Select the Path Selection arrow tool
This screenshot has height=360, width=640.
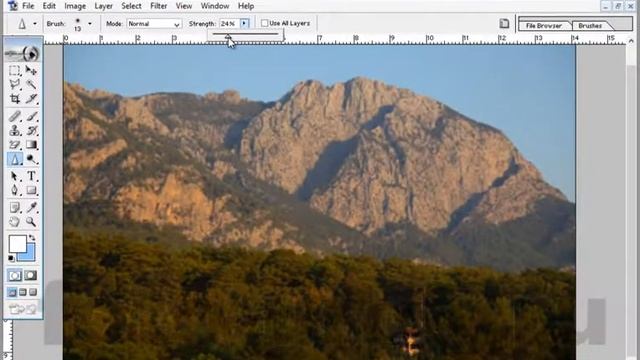15,176
